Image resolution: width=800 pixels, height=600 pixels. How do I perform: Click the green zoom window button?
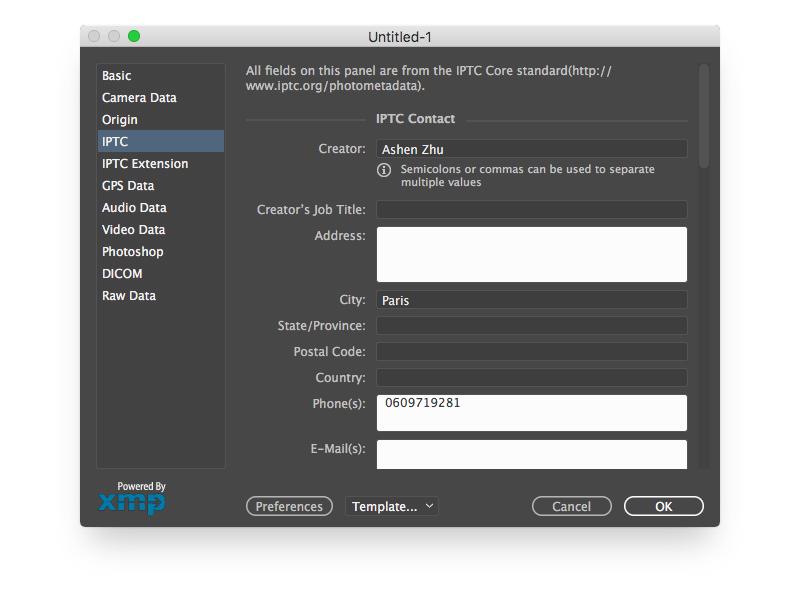[x=134, y=36]
